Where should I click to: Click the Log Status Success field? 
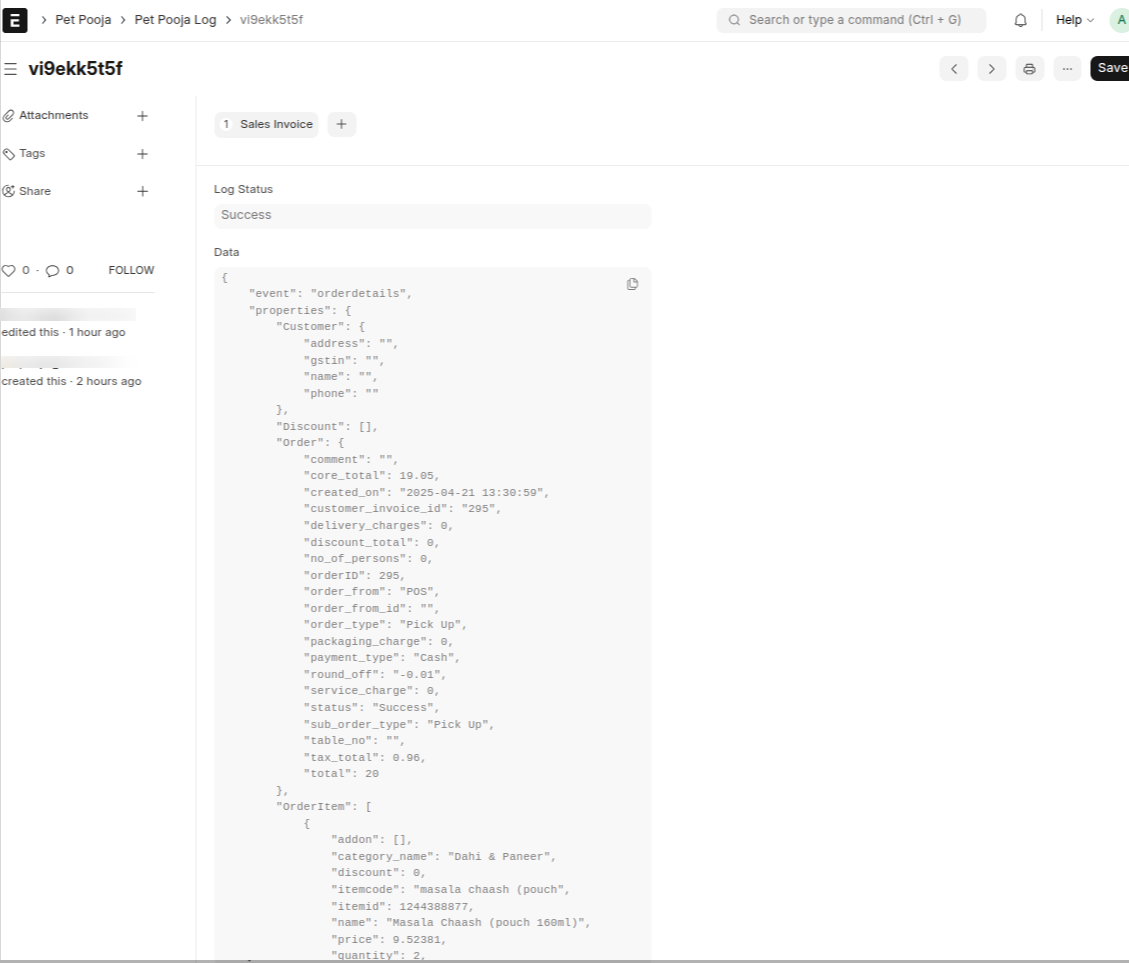[x=432, y=215]
